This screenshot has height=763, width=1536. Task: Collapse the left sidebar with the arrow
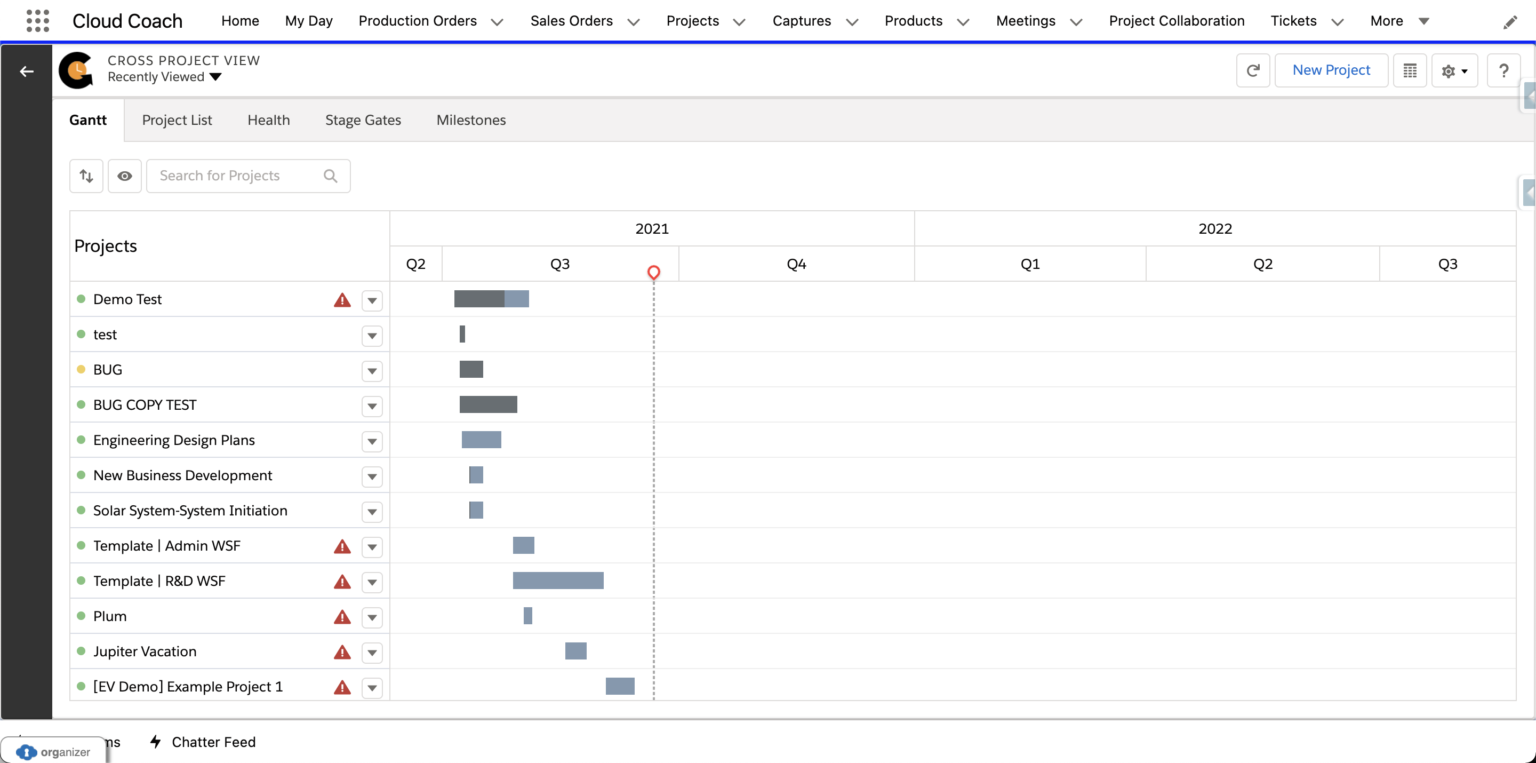click(x=26, y=71)
